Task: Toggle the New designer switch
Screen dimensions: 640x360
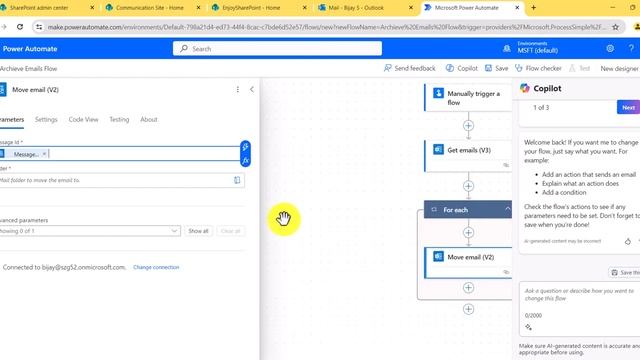Action: pyautogui.click(x=619, y=68)
